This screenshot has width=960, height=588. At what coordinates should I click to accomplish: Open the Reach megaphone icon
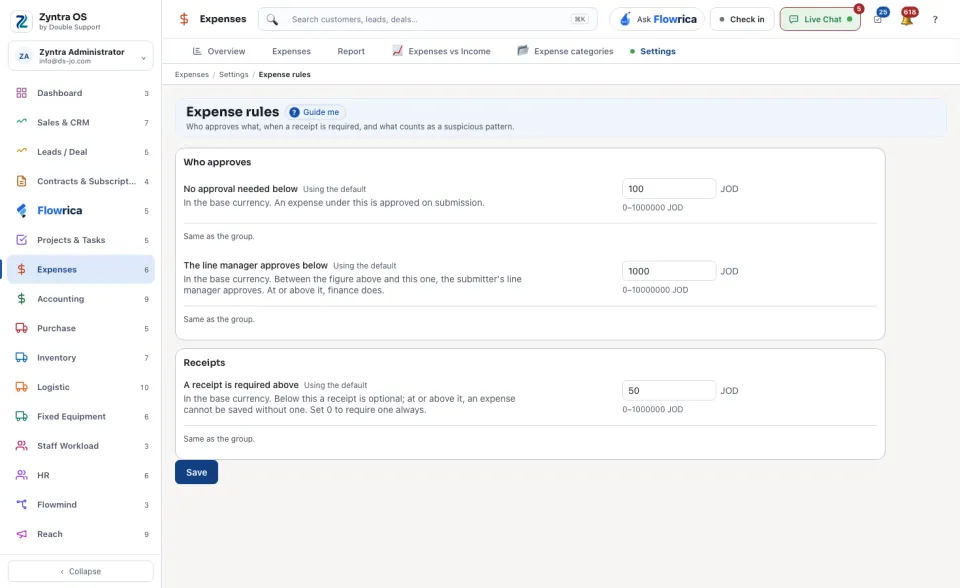click(x=21, y=534)
